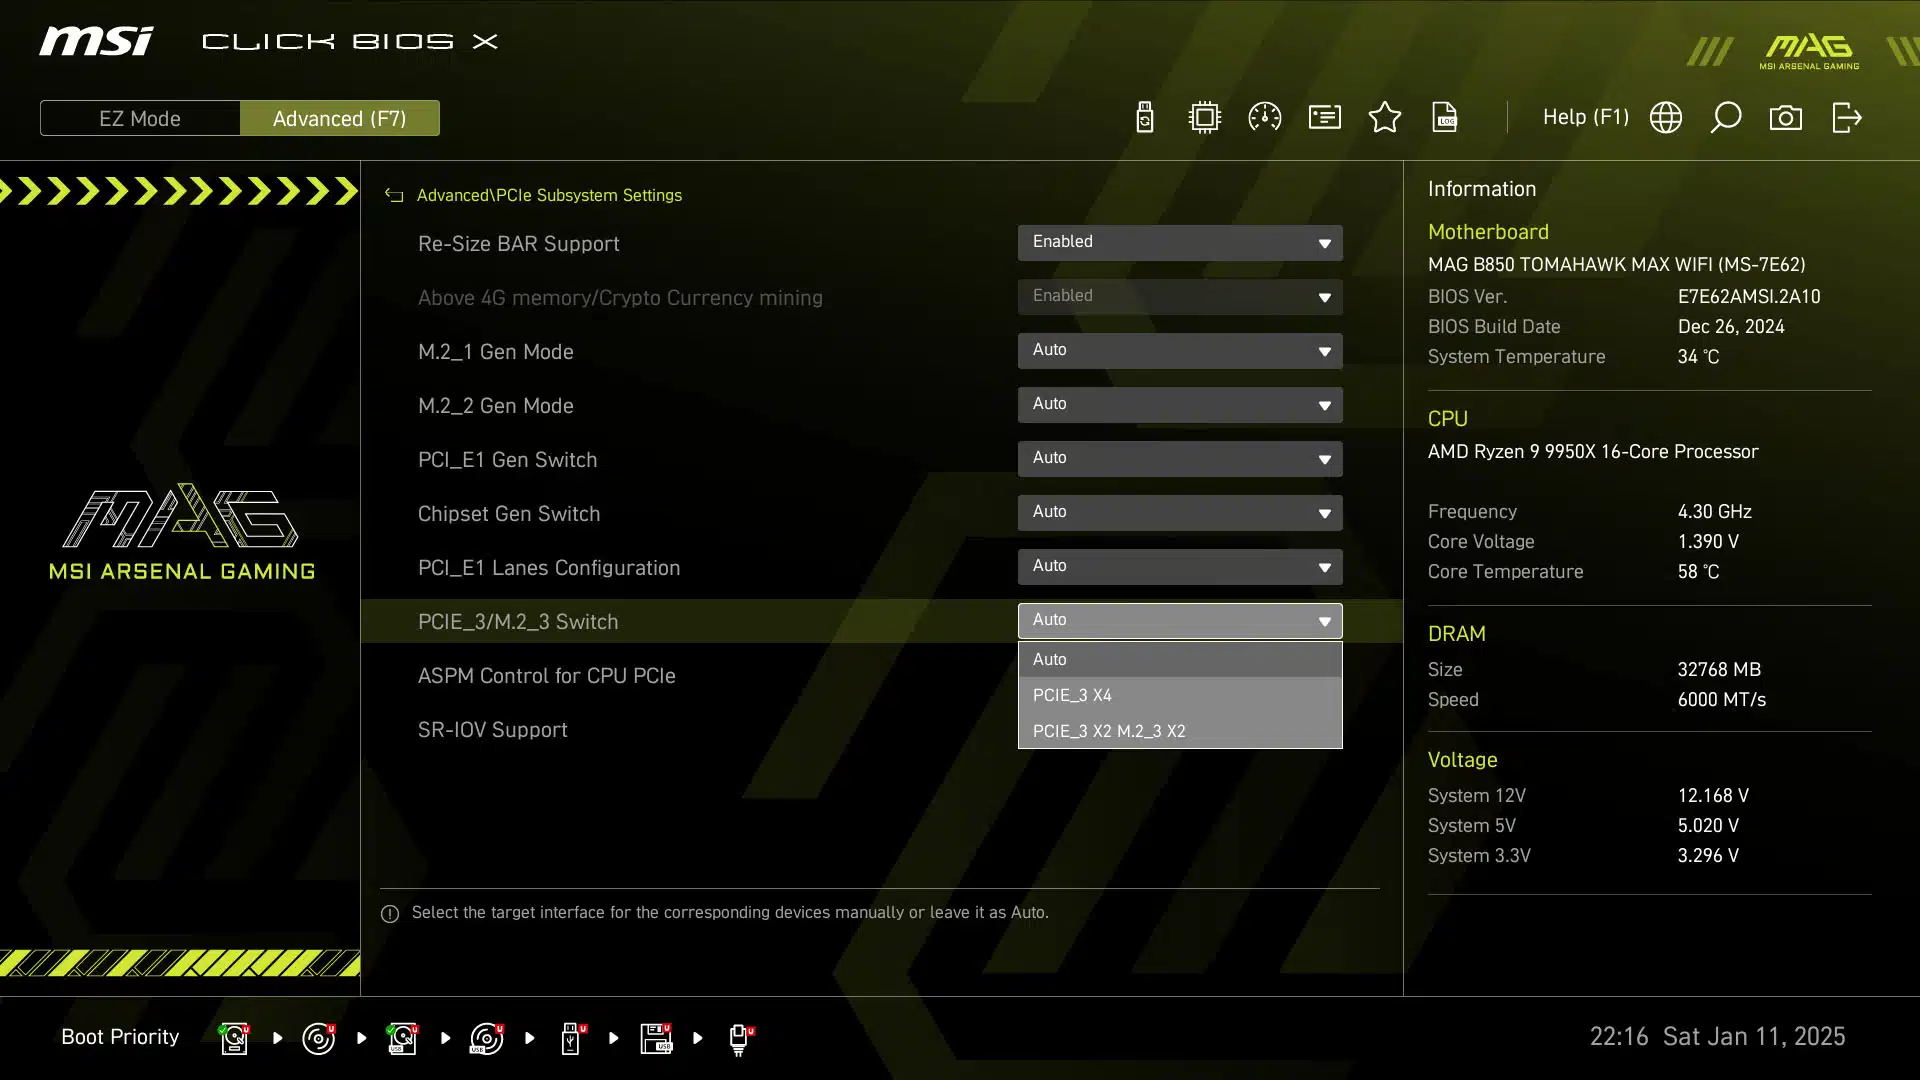Select the Advanced (F7) tab
The width and height of the screenshot is (1920, 1080).
pyautogui.click(x=339, y=119)
